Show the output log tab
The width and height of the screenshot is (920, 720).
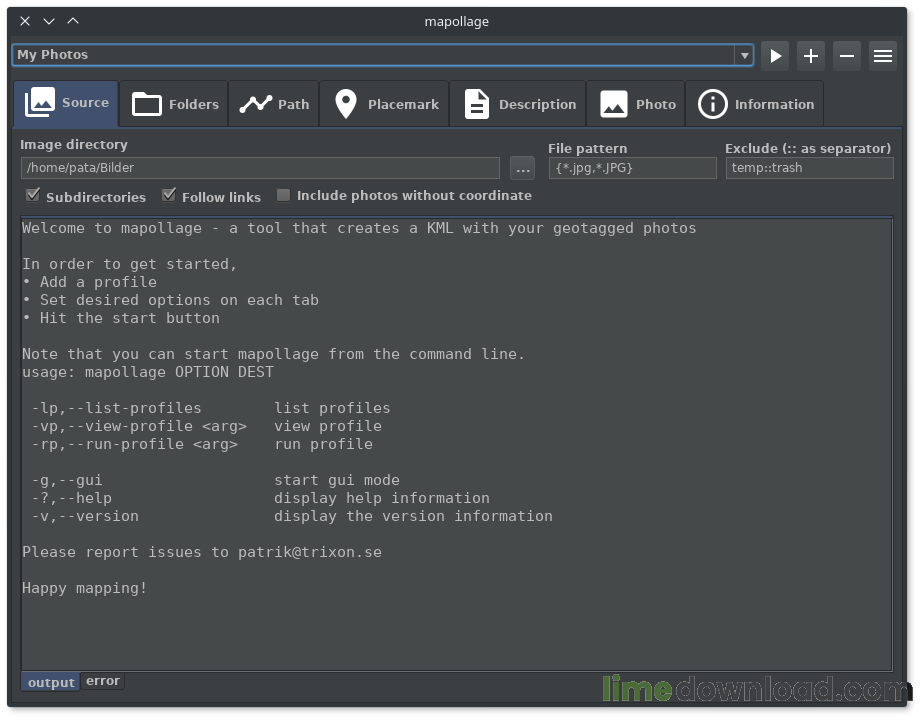click(x=51, y=682)
